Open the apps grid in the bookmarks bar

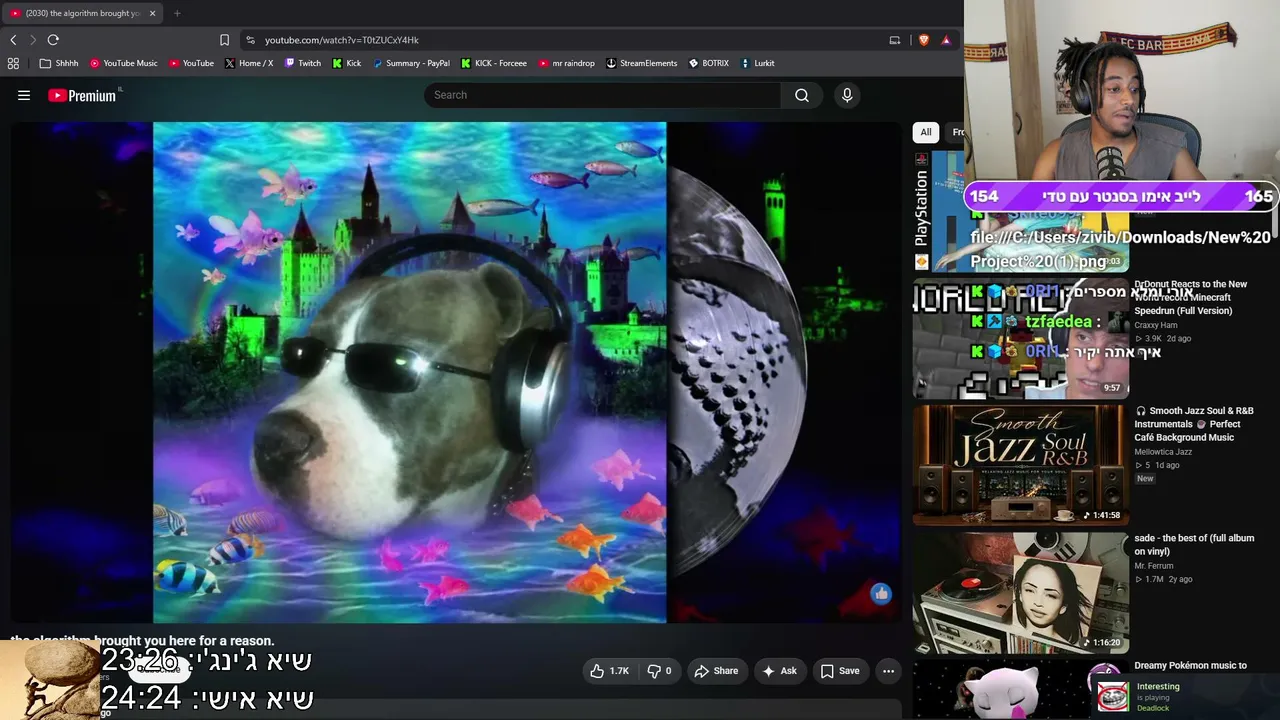click(x=13, y=63)
